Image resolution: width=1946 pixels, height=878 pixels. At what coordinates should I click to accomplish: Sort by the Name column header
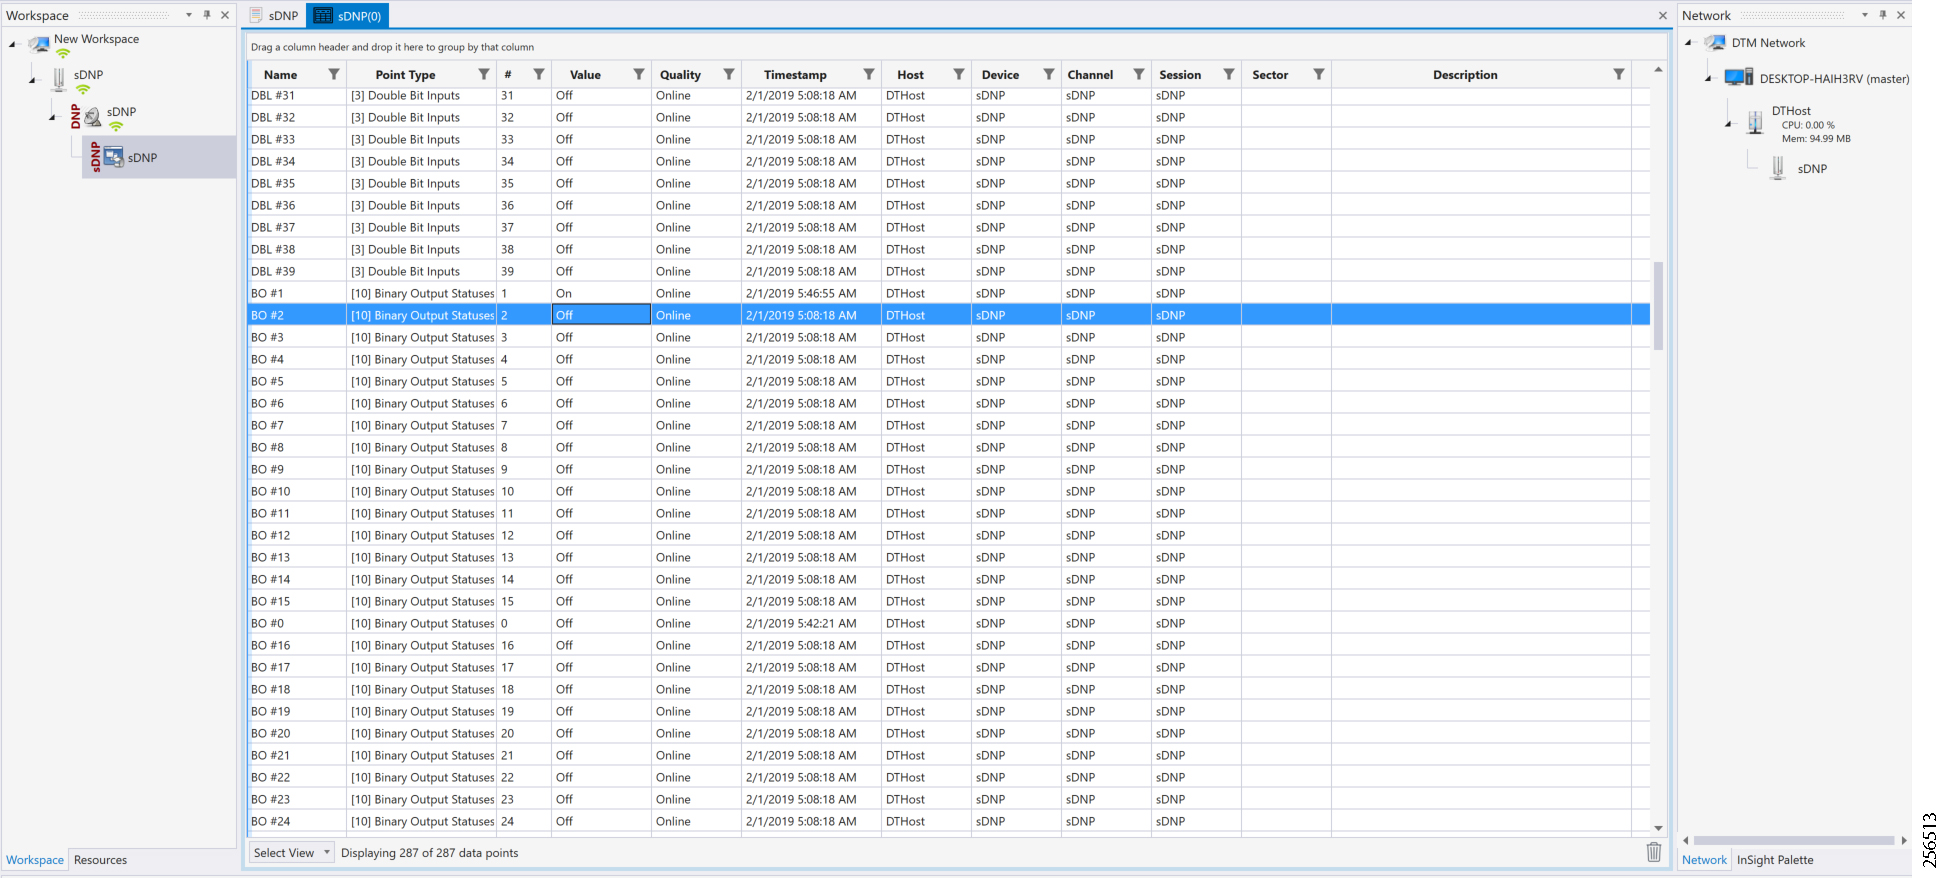281,75
